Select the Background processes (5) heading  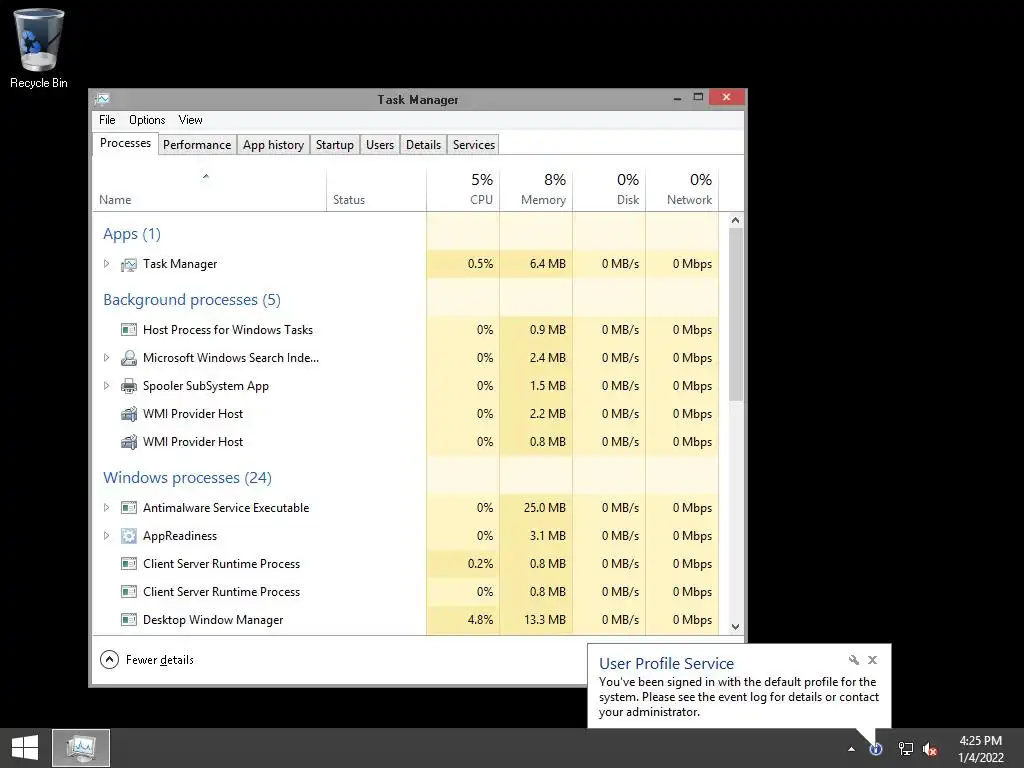[192, 300]
